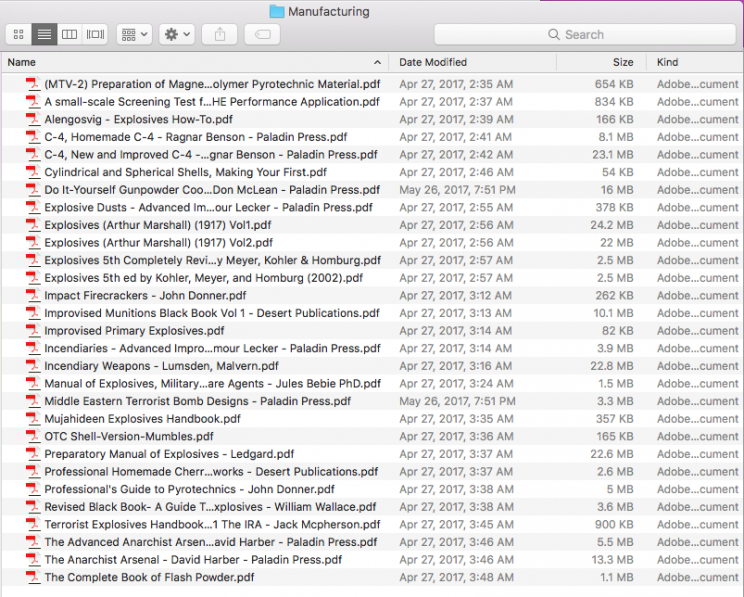Switch to Cover Flow view
Image resolution: width=744 pixels, height=597 pixels.
click(x=95, y=34)
